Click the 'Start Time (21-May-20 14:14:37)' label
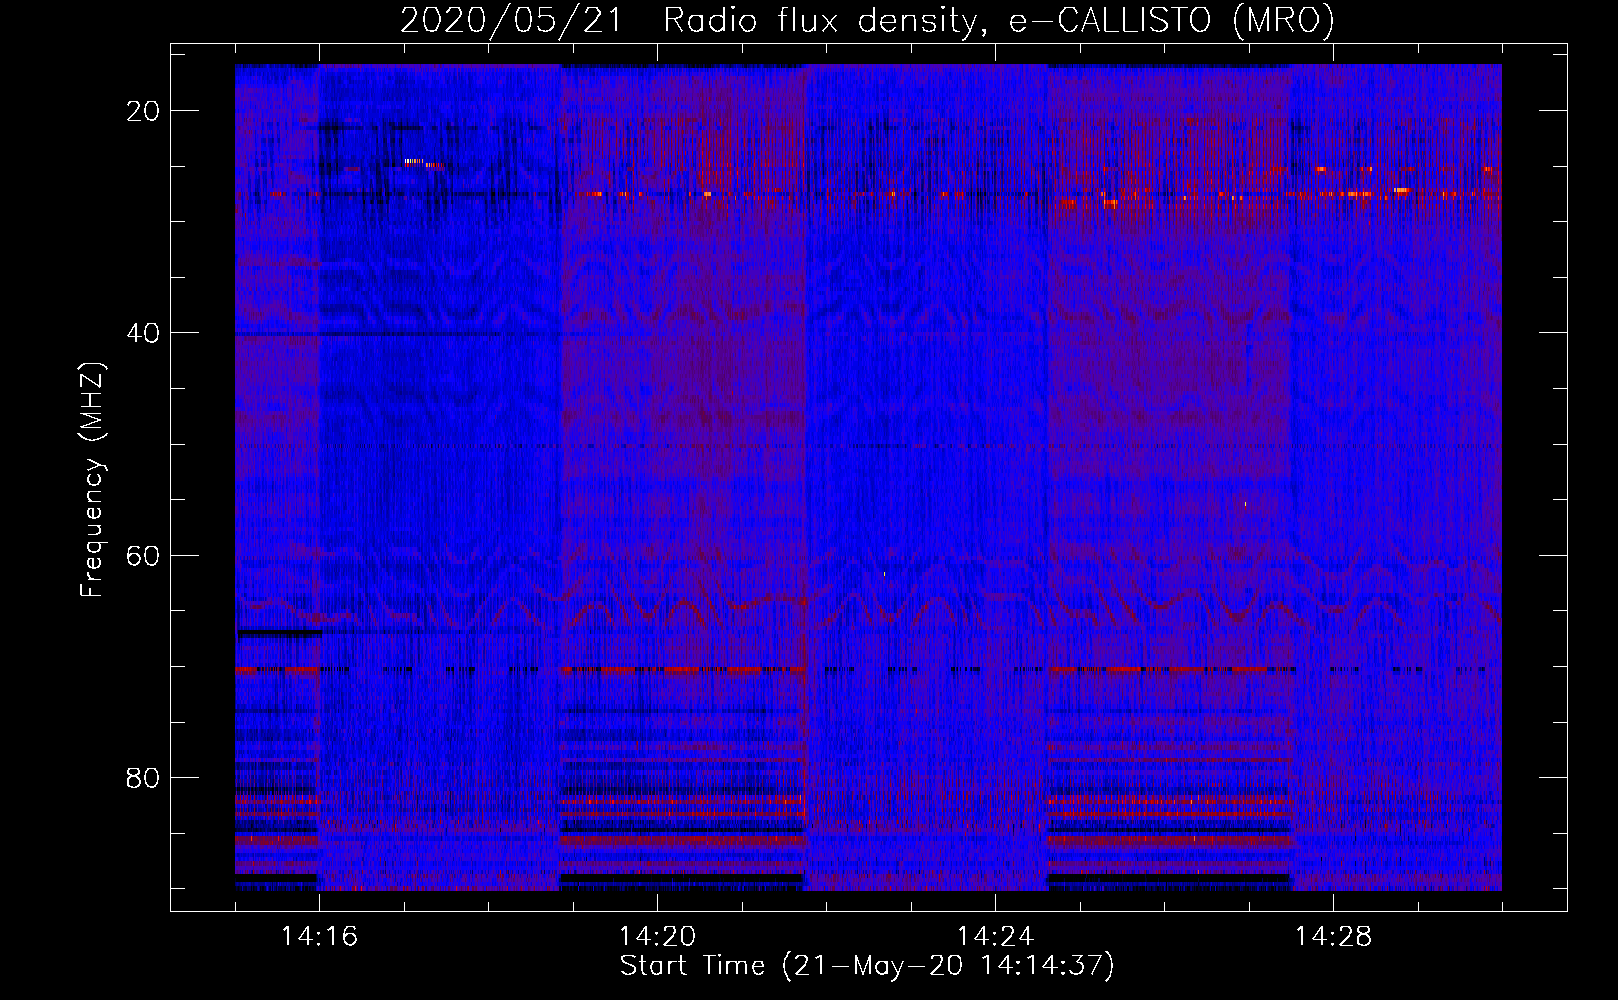 tap(867, 966)
